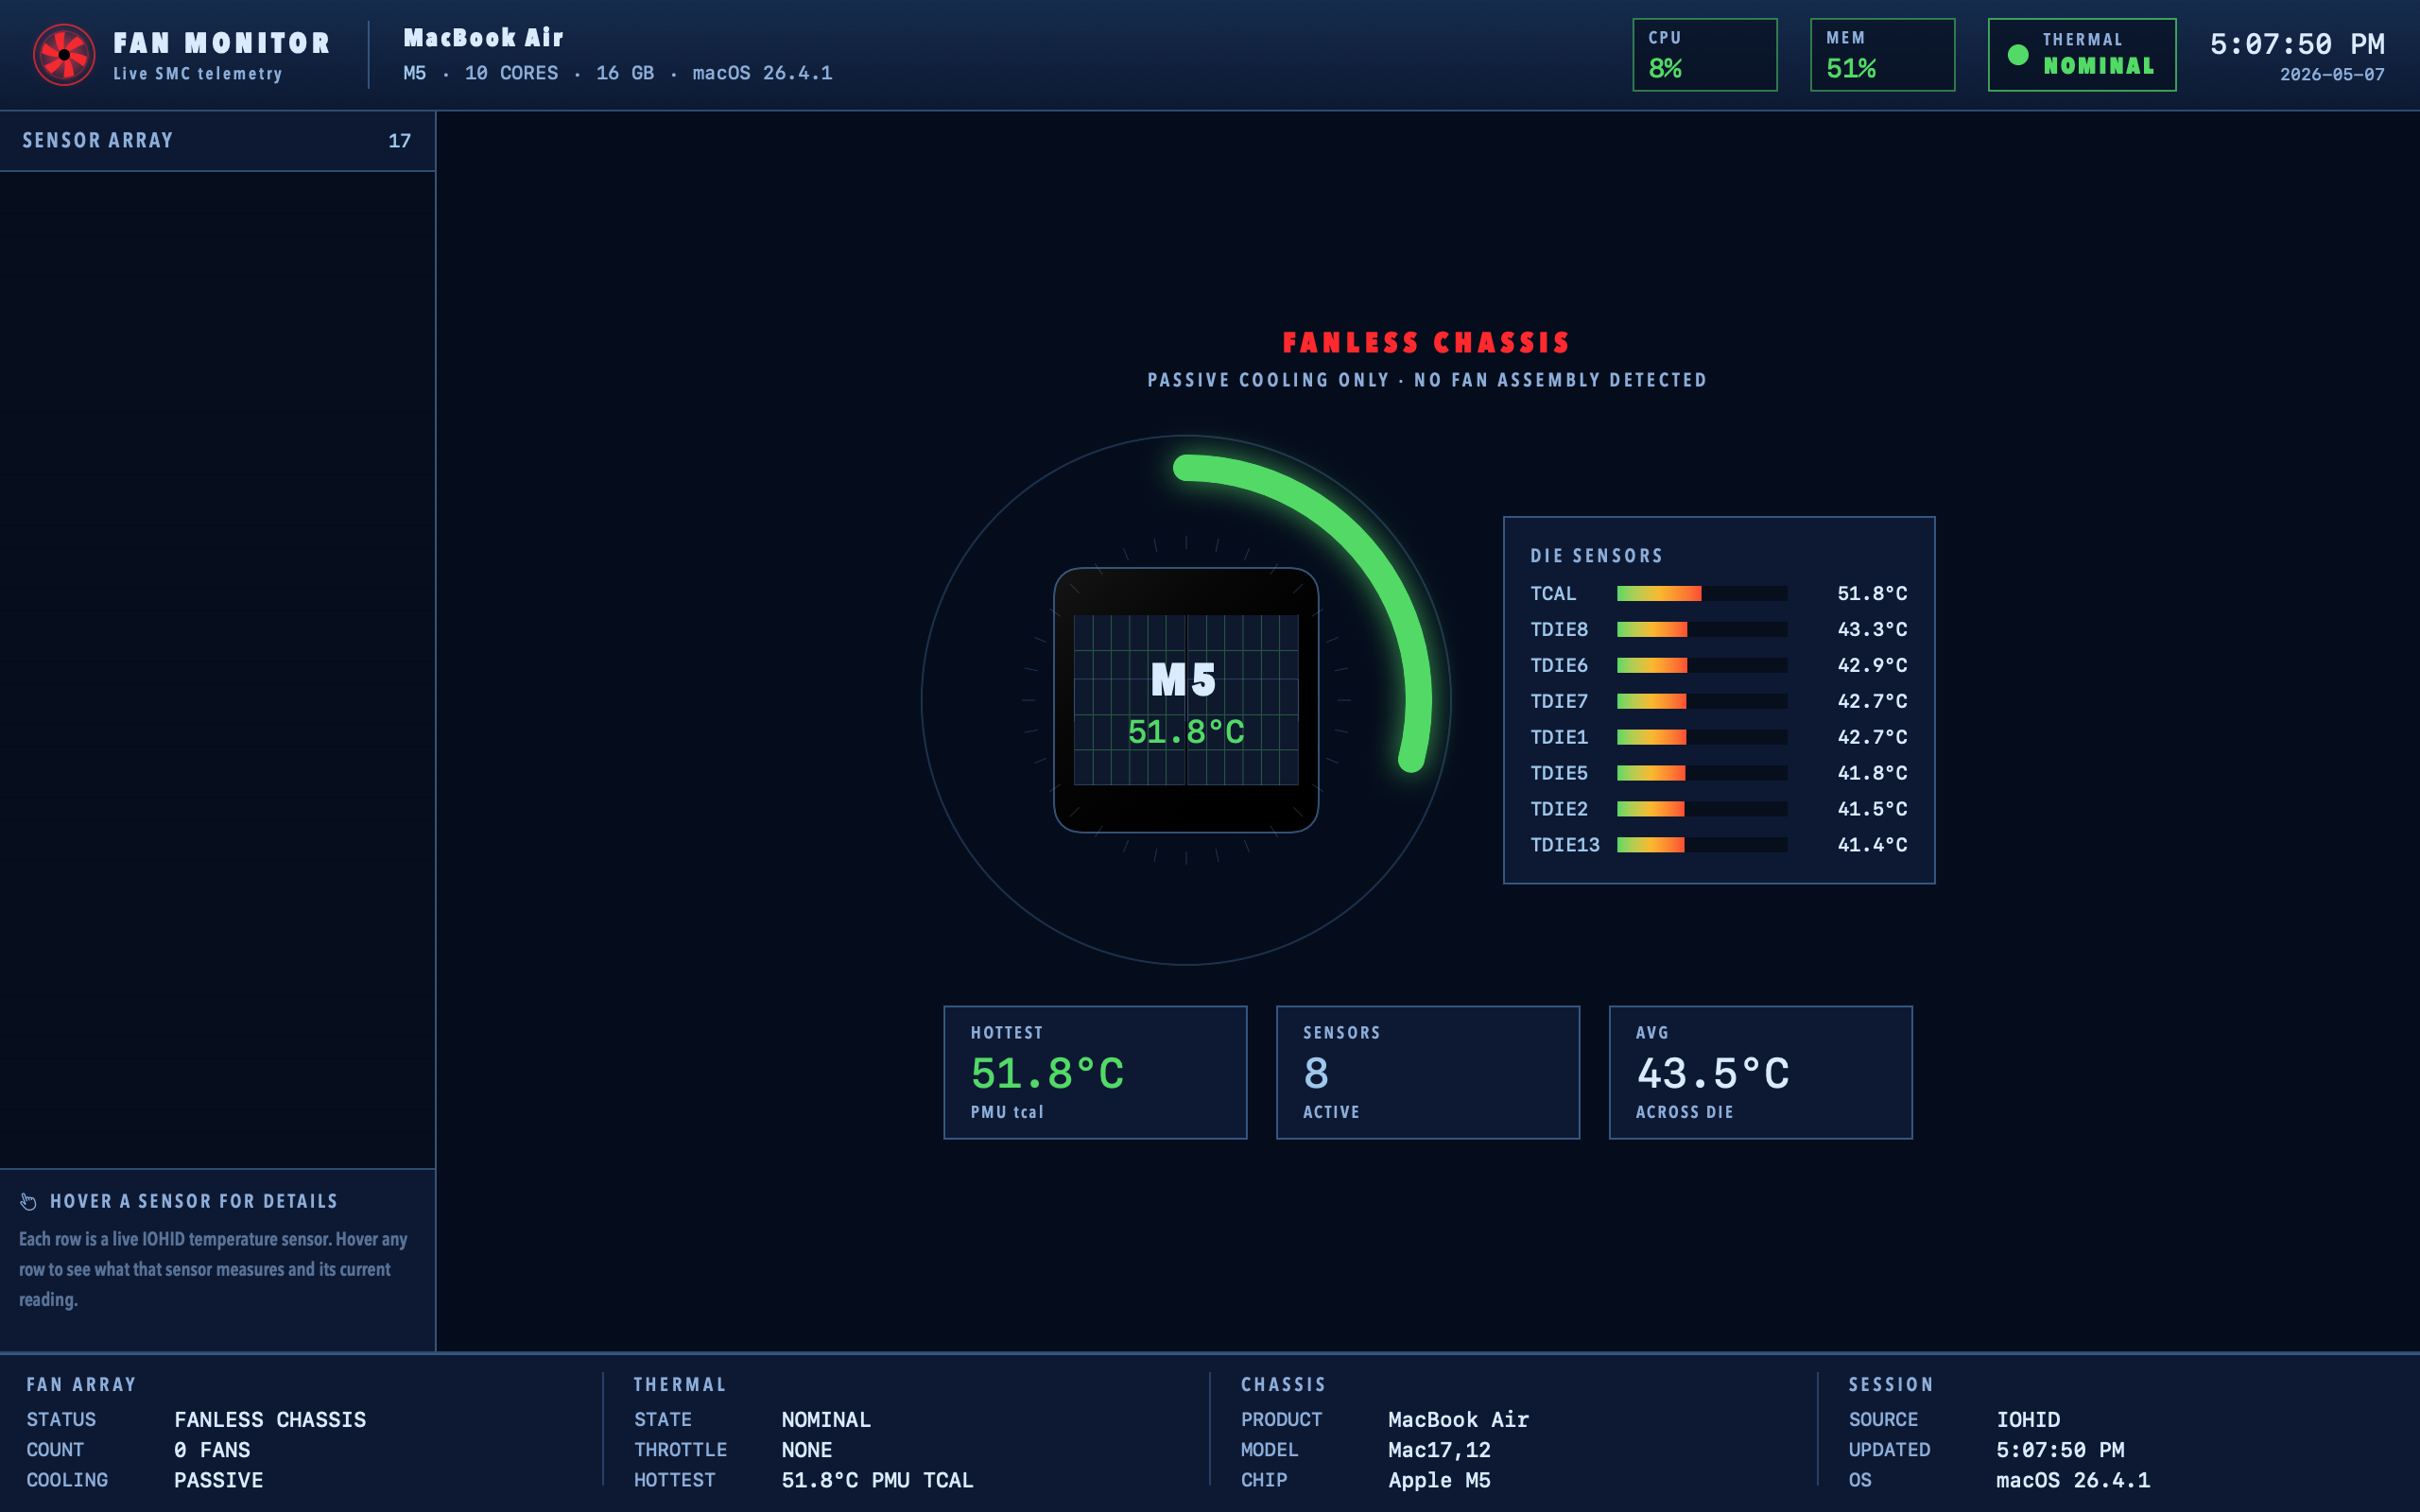The image size is (2420, 1512).
Task: Open the MEM 51% indicator
Action: [1882, 55]
